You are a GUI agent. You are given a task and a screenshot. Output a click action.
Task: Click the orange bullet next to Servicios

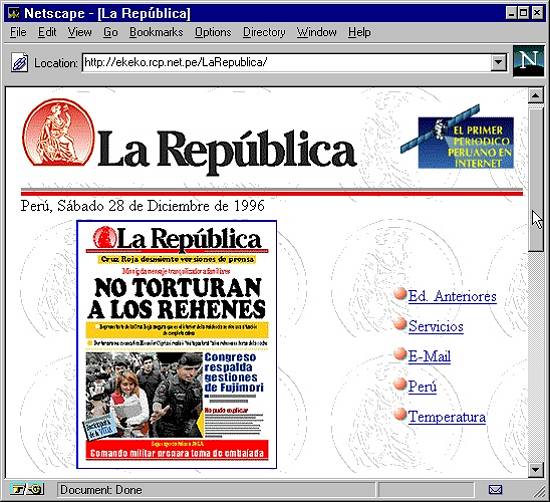pyautogui.click(x=400, y=324)
